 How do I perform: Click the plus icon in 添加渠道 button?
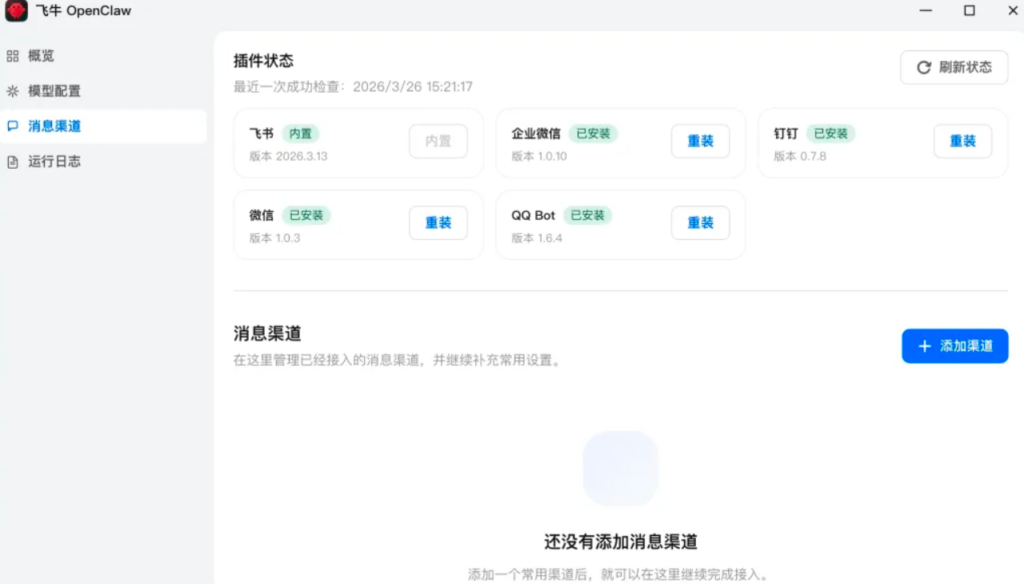[x=924, y=346]
